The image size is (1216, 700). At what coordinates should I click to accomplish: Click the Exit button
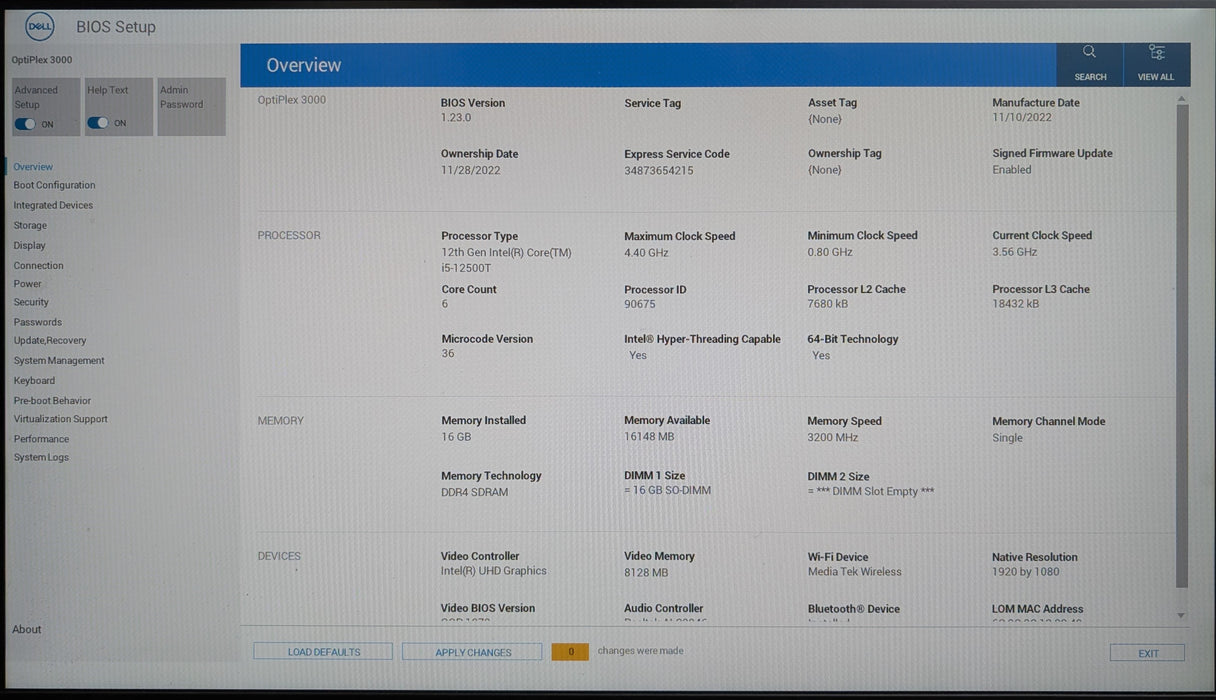pyautogui.click(x=1148, y=653)
